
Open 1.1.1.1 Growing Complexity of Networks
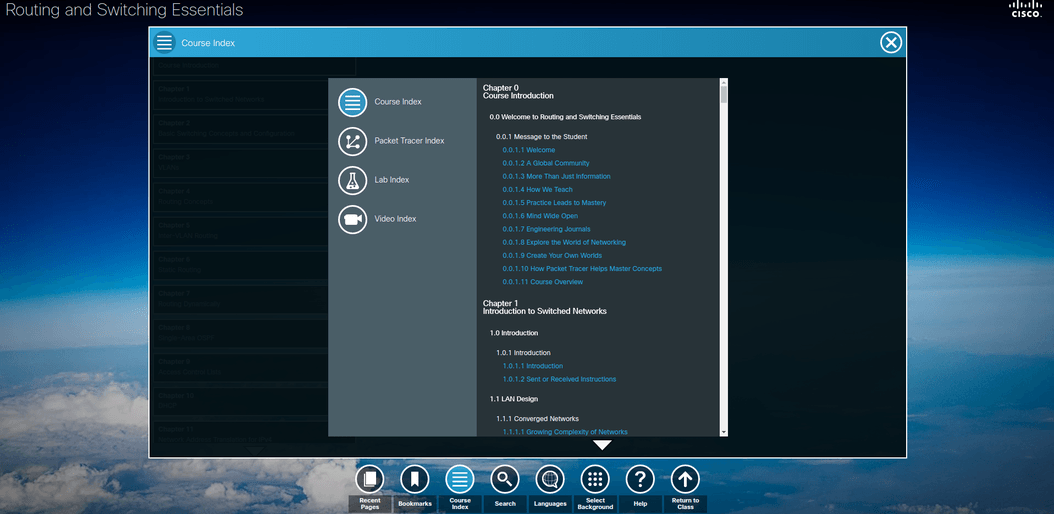coord(565,432)
